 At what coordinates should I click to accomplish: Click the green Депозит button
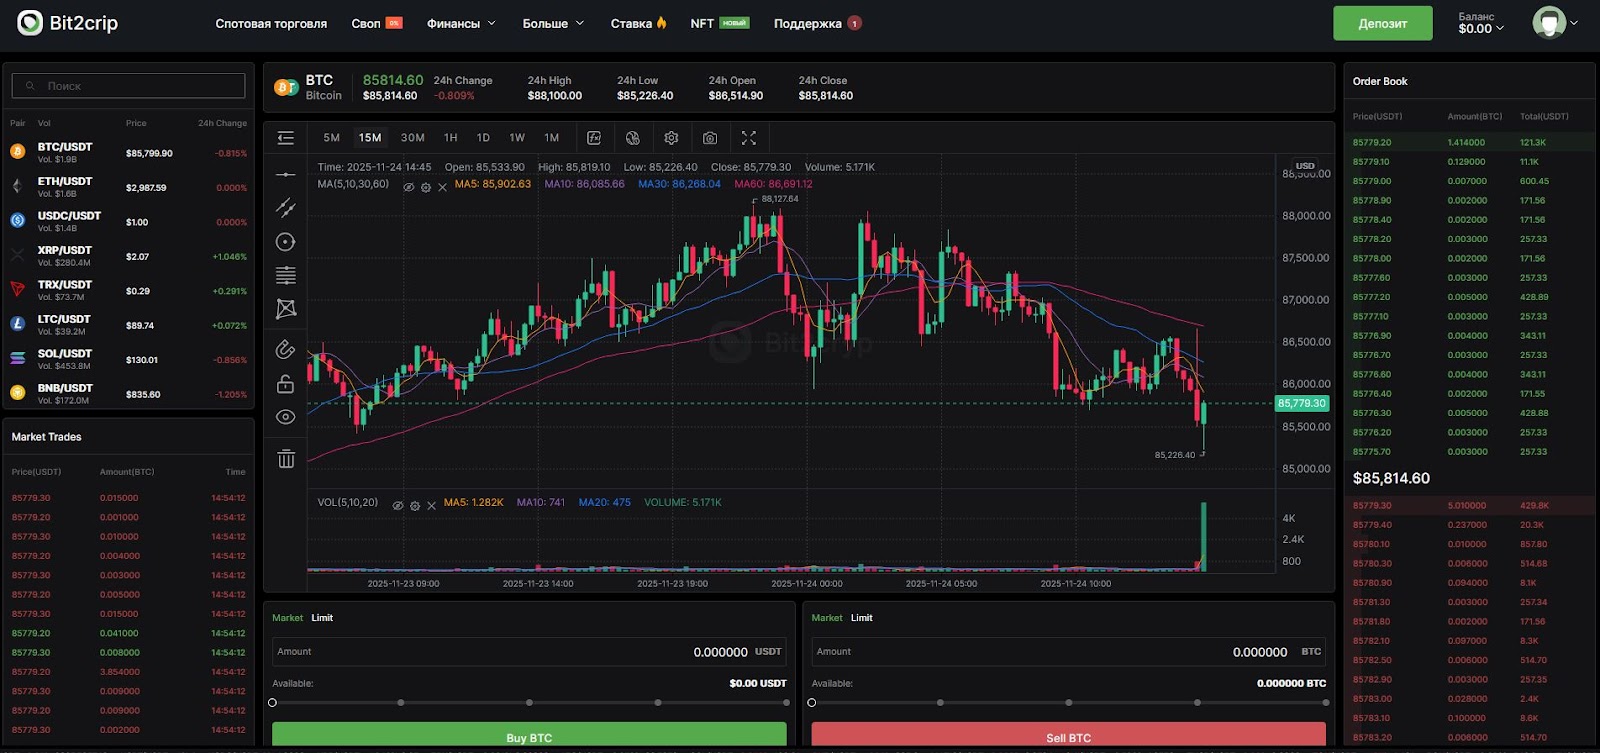(1382, 23)
